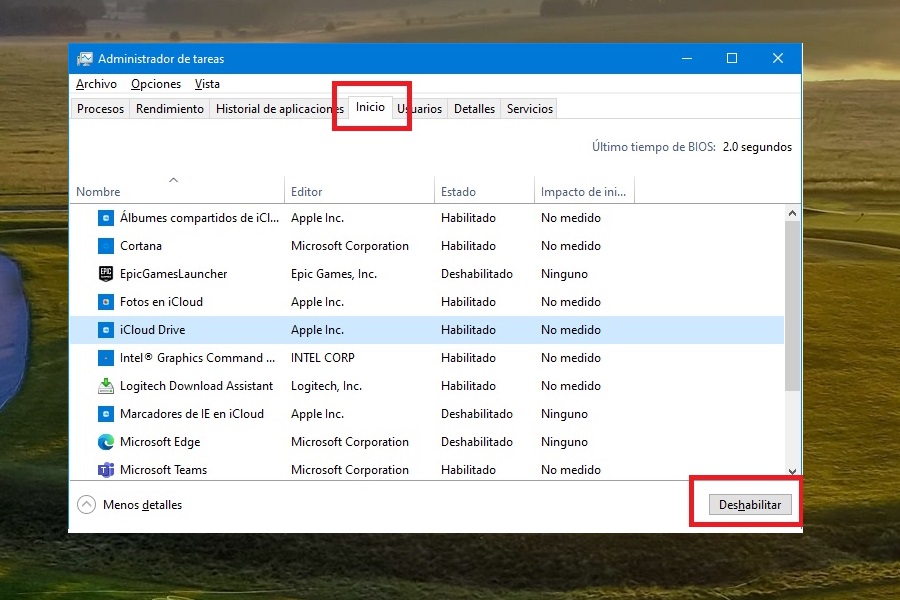Open the Vista menu
900x600 pixels.
coord(207,84)
